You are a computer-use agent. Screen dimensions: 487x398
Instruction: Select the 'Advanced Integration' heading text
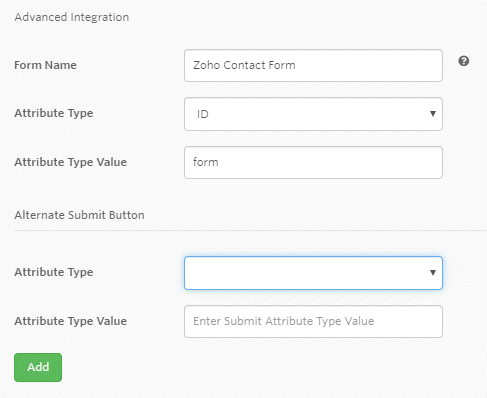tap(72, 17)
